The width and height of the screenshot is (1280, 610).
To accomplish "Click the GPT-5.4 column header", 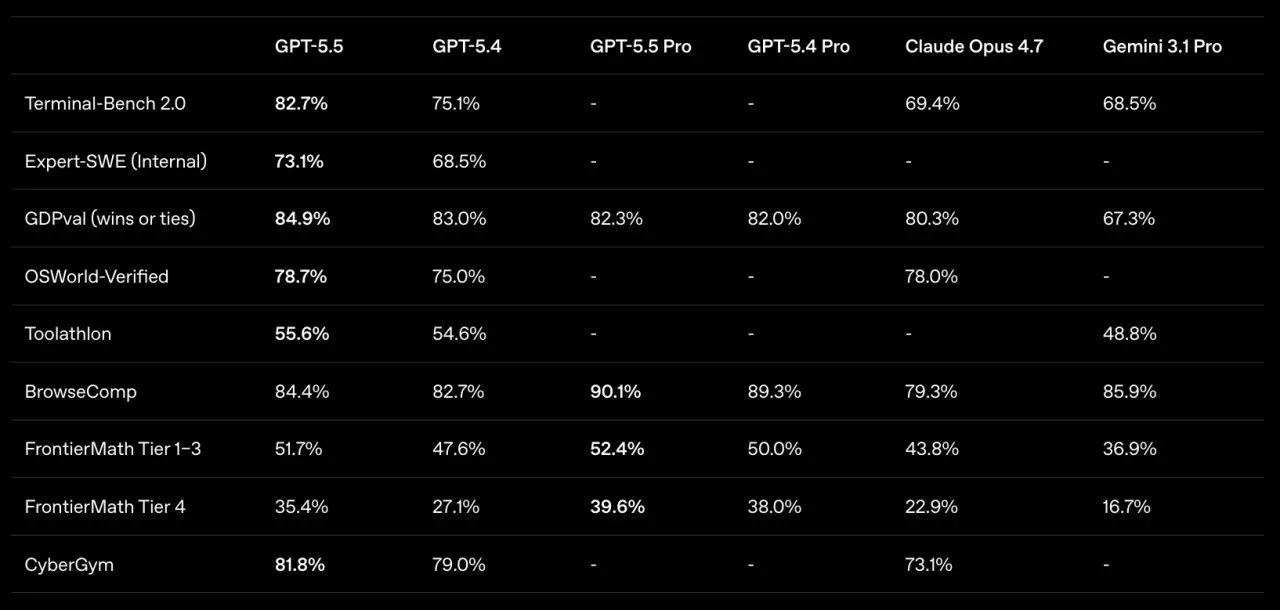I will click(467, 46).
